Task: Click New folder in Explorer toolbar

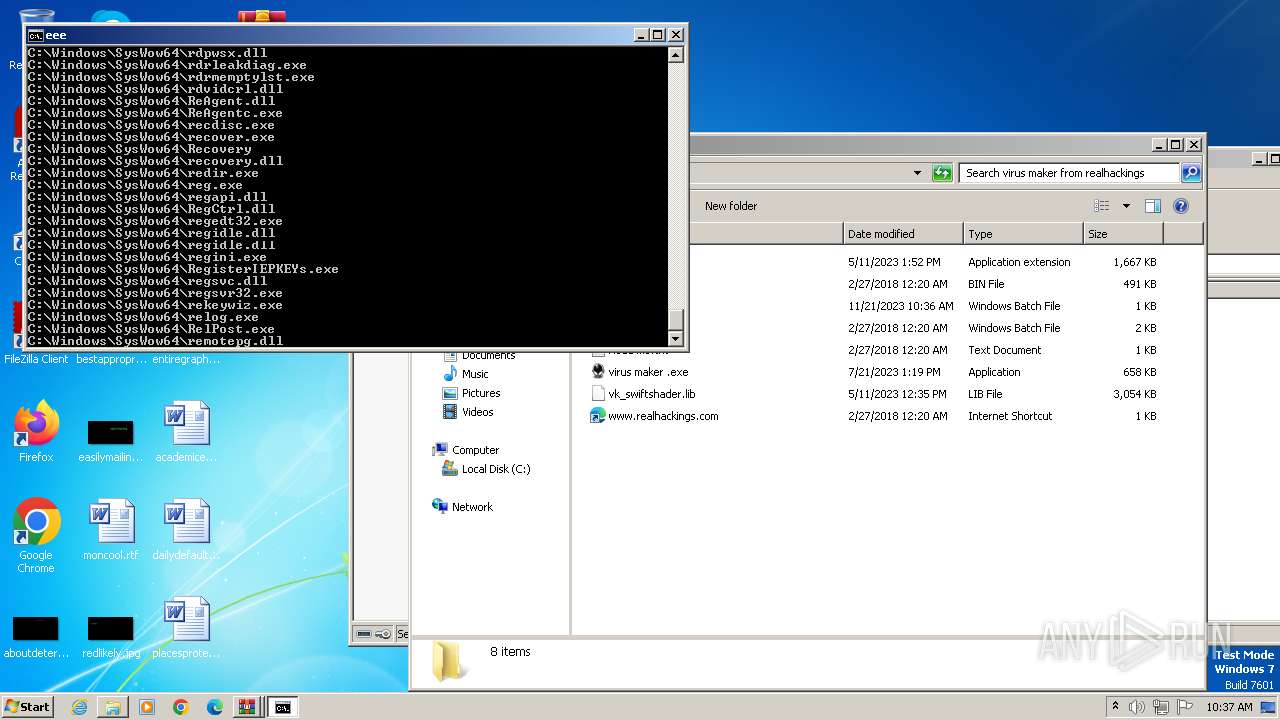Action: click(731, 206)
